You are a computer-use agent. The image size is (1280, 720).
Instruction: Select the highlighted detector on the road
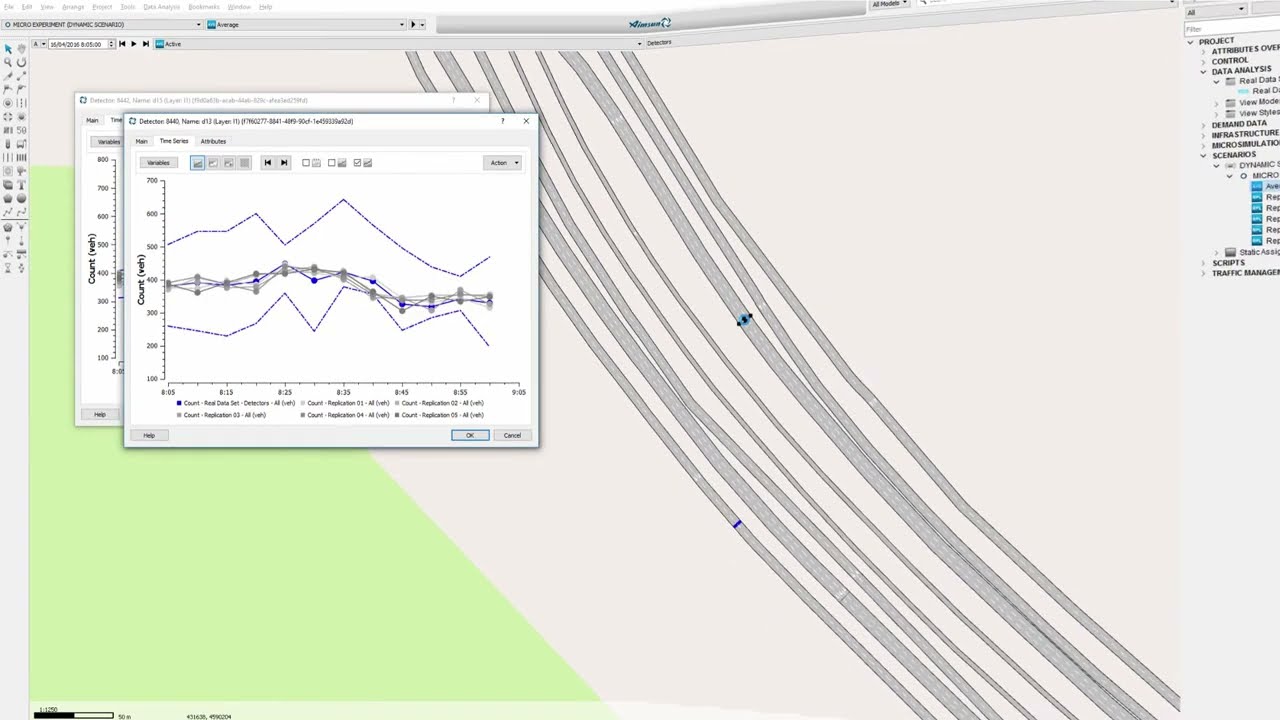744,320
